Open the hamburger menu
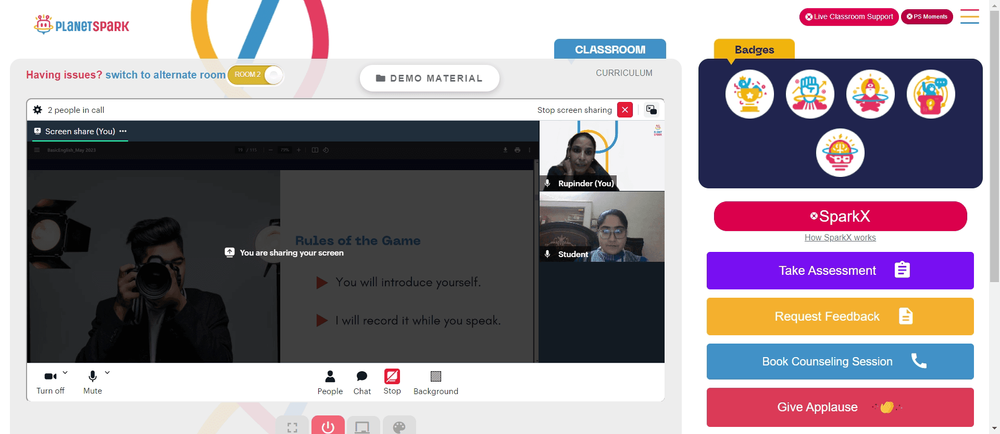The width and height of the screenshot is (1000, 434). [x=969, y=17]
